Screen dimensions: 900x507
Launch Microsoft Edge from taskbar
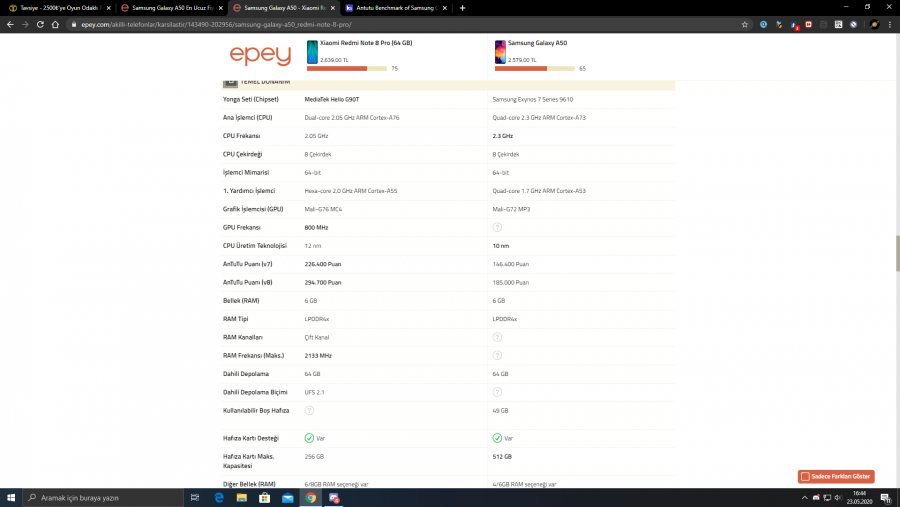219,498
